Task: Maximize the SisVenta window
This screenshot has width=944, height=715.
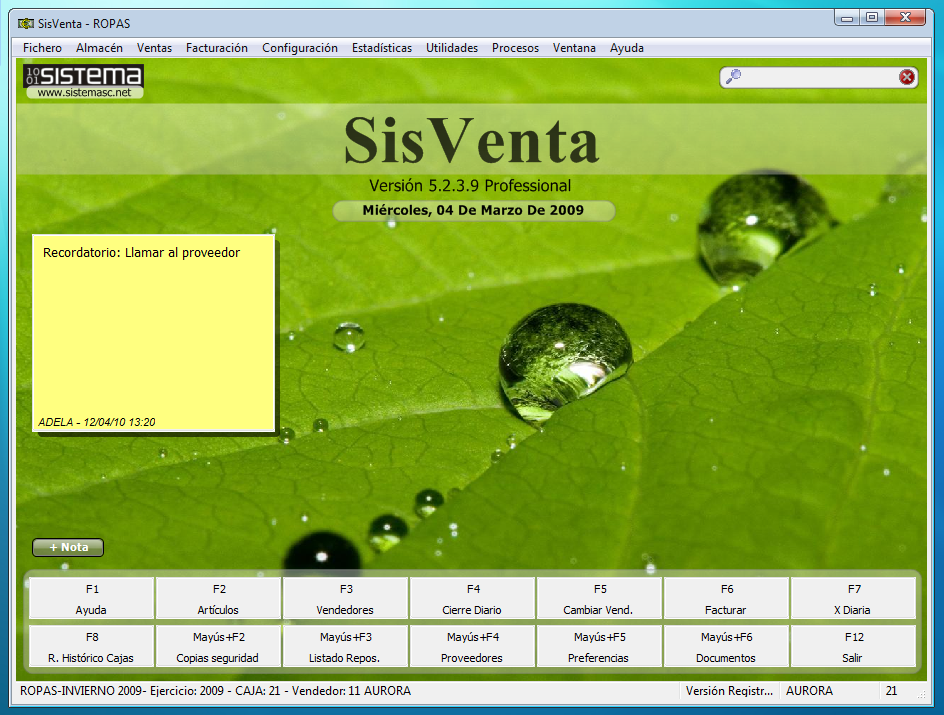Action: click(x=872, y=18)
